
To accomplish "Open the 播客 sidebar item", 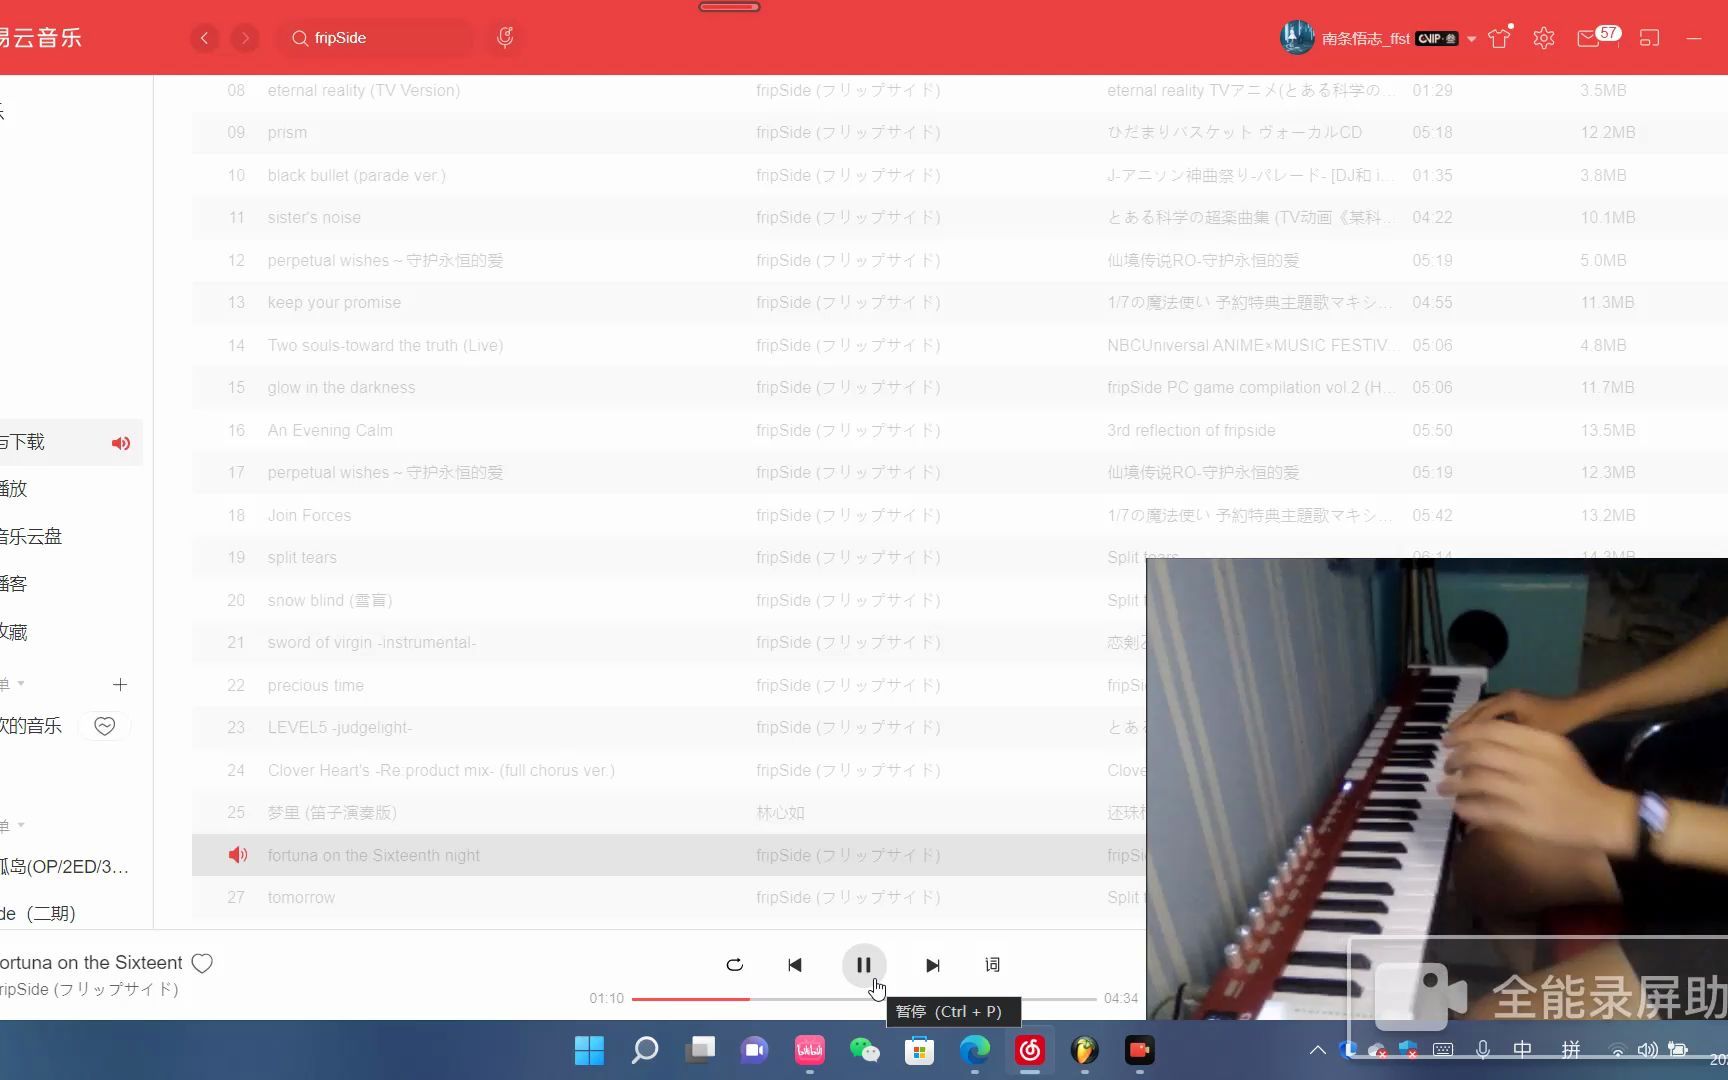I will 14,584.
